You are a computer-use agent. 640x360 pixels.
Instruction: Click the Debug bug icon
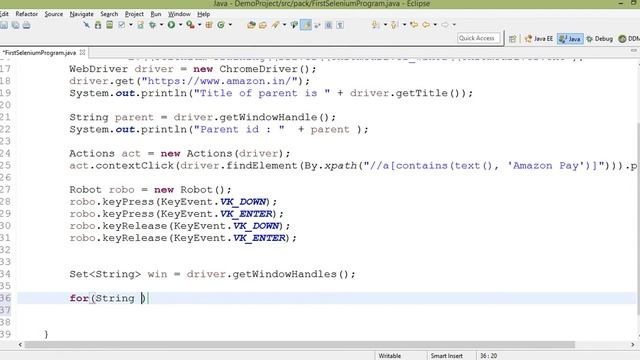[152, 25]
